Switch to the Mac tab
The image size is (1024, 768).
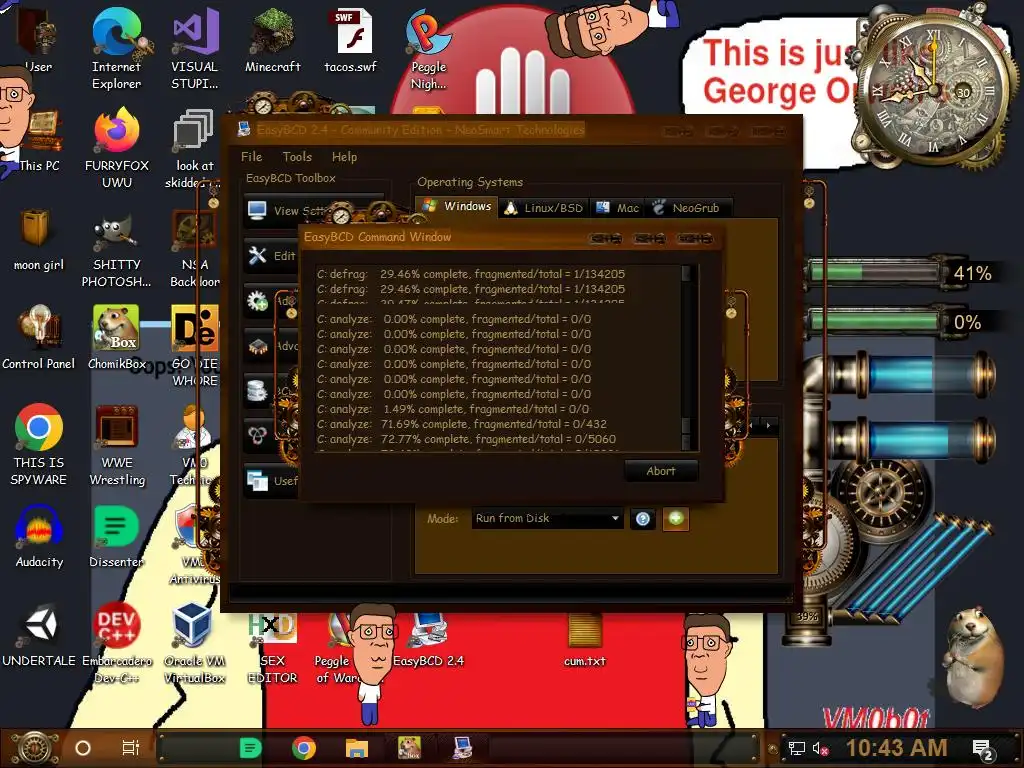617,208
